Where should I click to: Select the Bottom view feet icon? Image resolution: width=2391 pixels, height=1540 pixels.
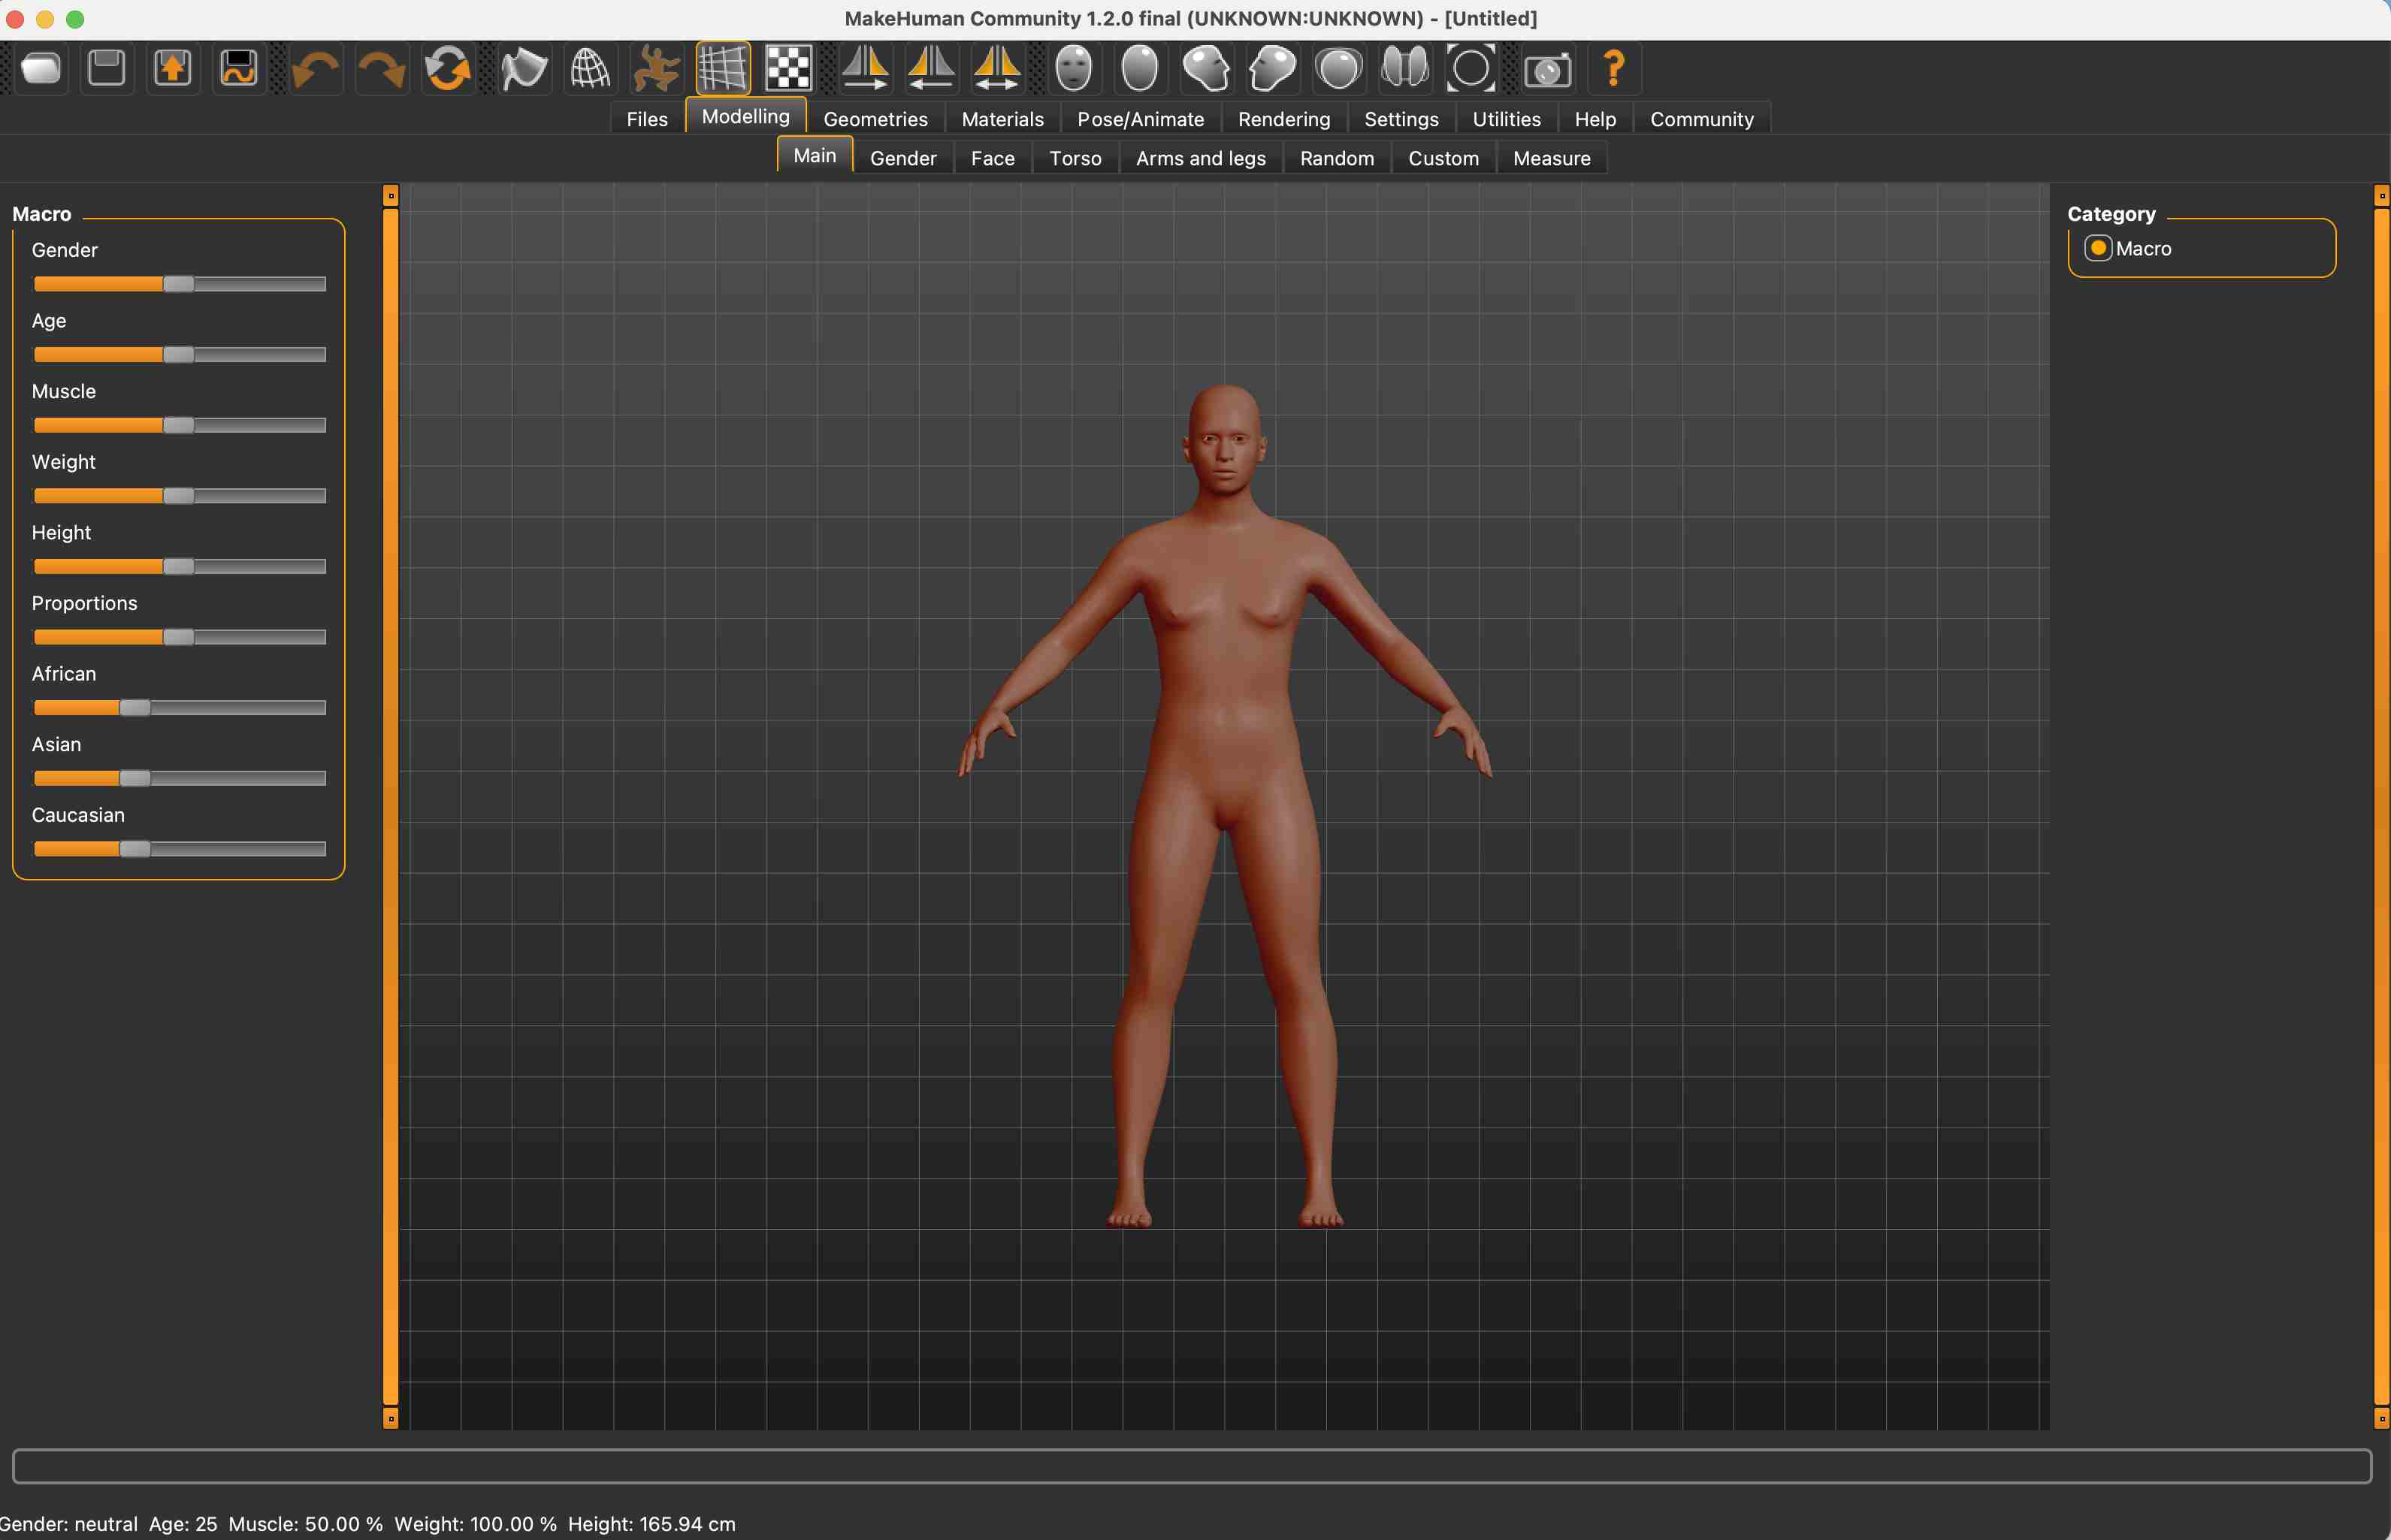pyautogui.click(x=1405, y=69)
